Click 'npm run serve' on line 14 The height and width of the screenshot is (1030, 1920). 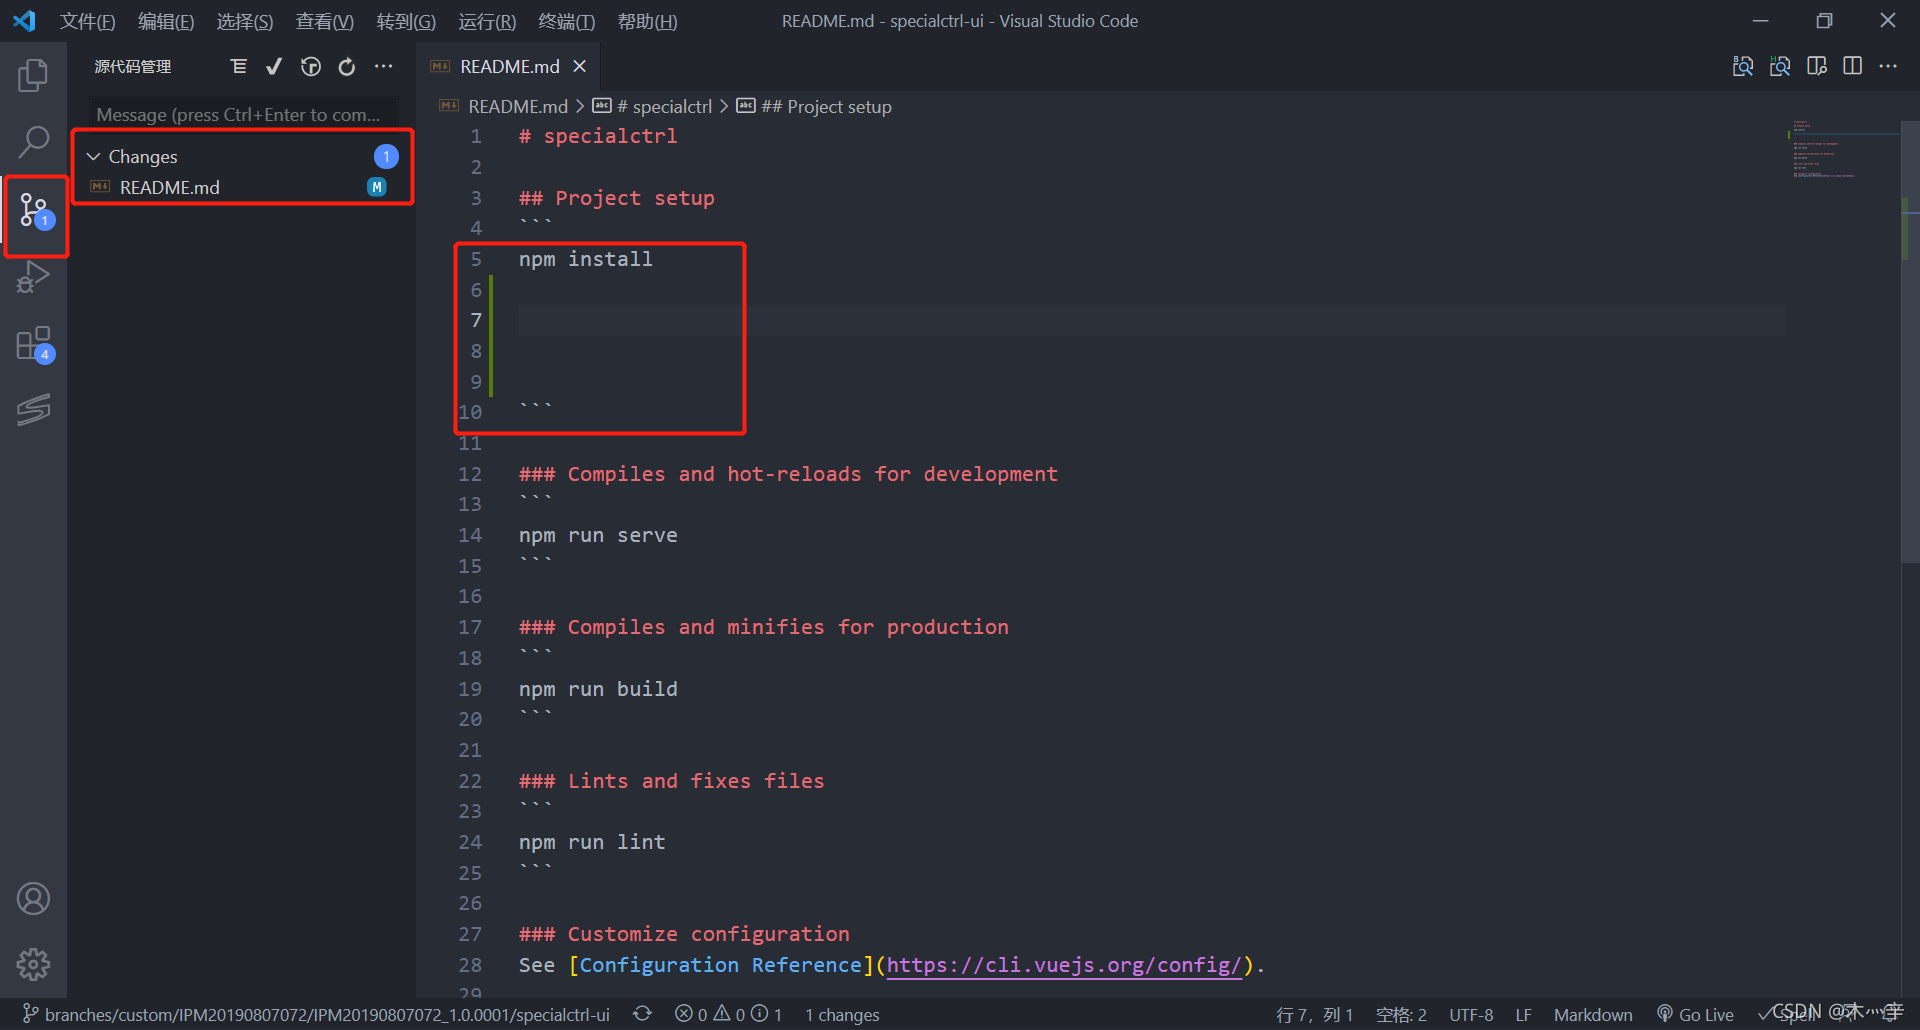click(x=597, y=535)
